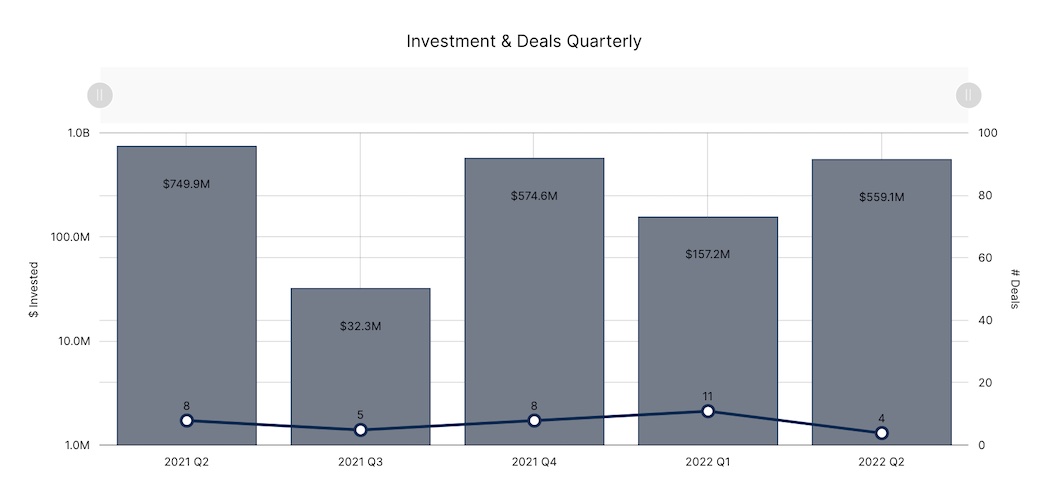Click the $157.2M bar value label
Screen dimensions: 1050x489
[x=708, y=254]
